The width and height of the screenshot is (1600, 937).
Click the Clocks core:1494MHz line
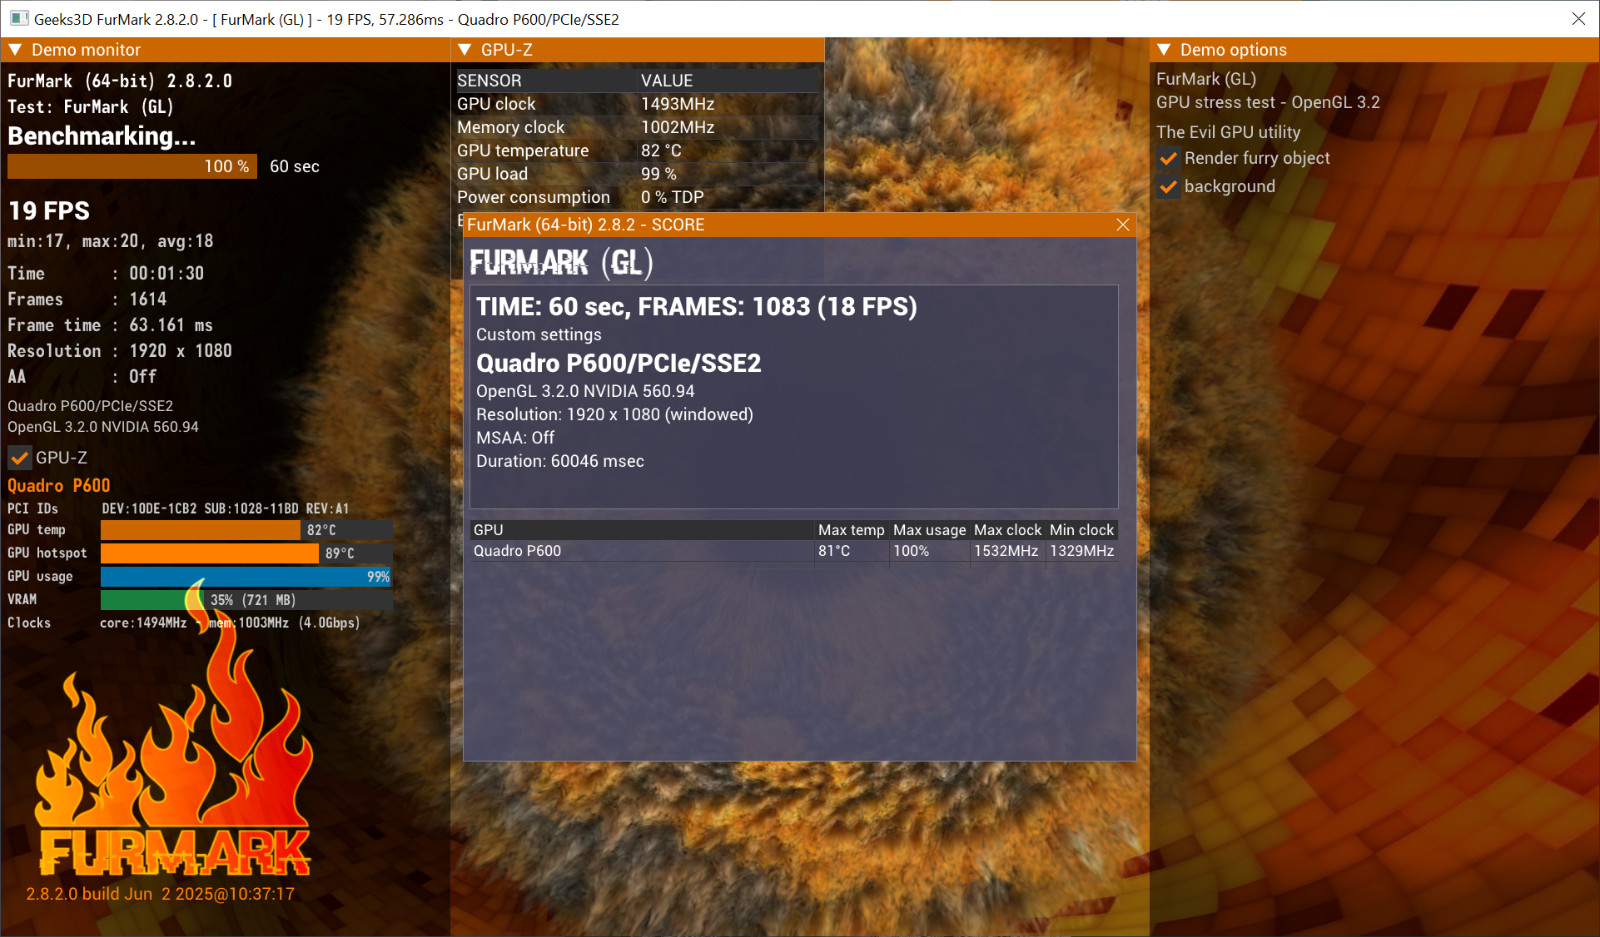183,623
